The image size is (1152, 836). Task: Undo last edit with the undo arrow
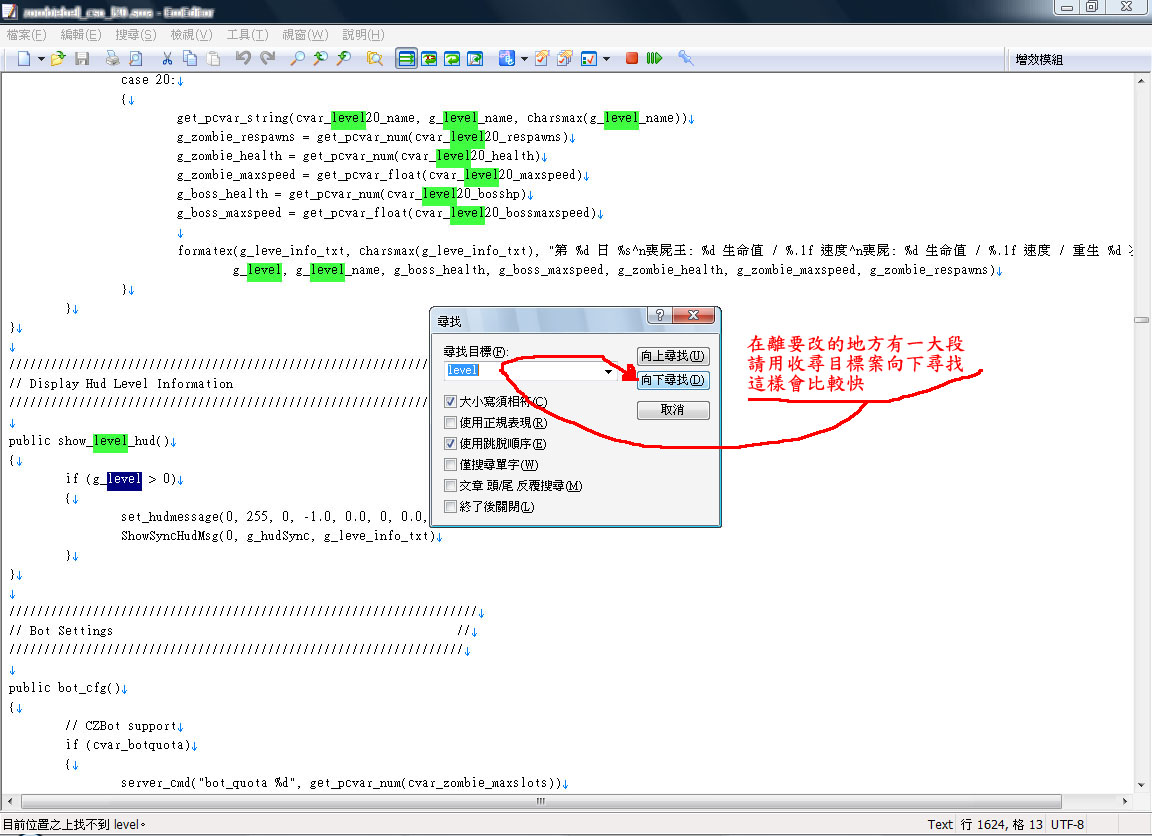pyautogui.click(x=243, y=59)
